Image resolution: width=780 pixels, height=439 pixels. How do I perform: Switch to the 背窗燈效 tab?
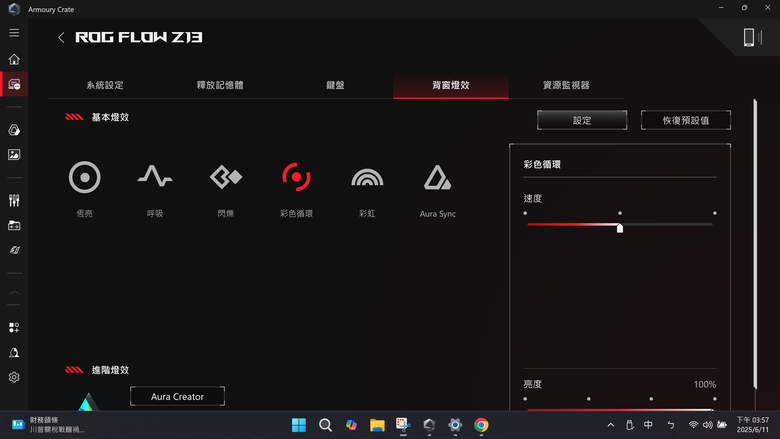(451, 85)
